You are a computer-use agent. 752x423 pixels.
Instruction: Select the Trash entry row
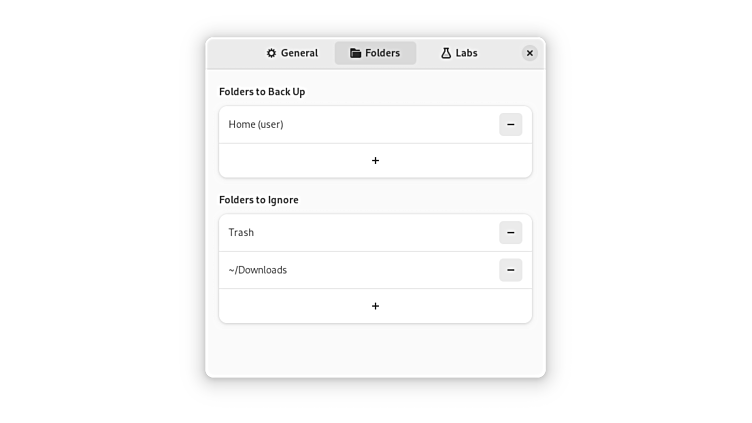[x=340, y=233]
